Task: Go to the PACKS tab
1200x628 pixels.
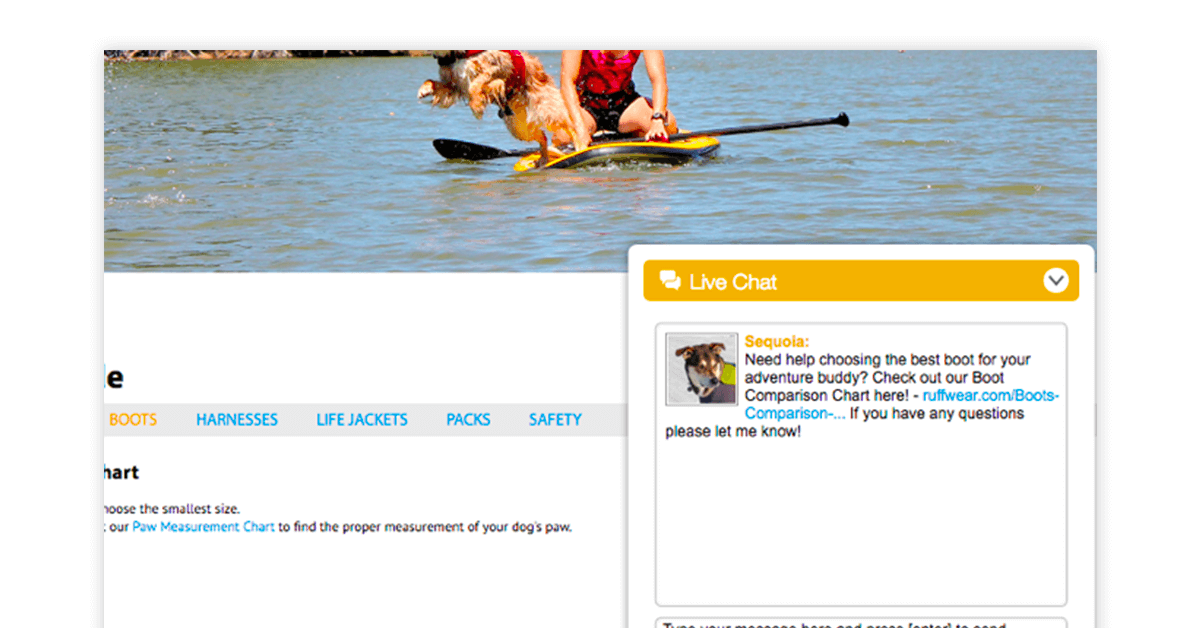Action: [x=468, y=420]
